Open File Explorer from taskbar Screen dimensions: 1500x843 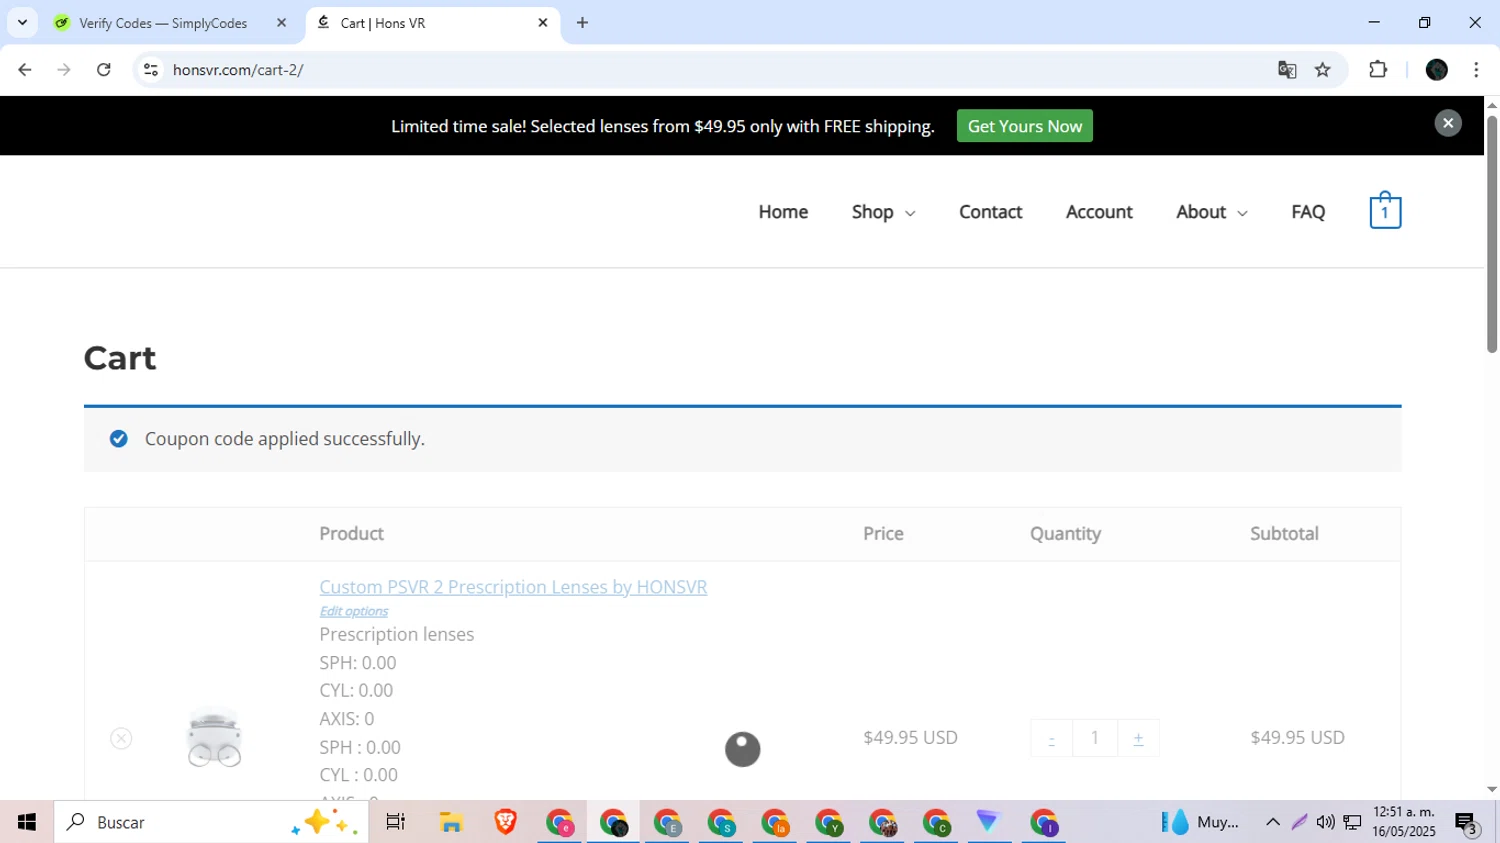coord(451,822)
